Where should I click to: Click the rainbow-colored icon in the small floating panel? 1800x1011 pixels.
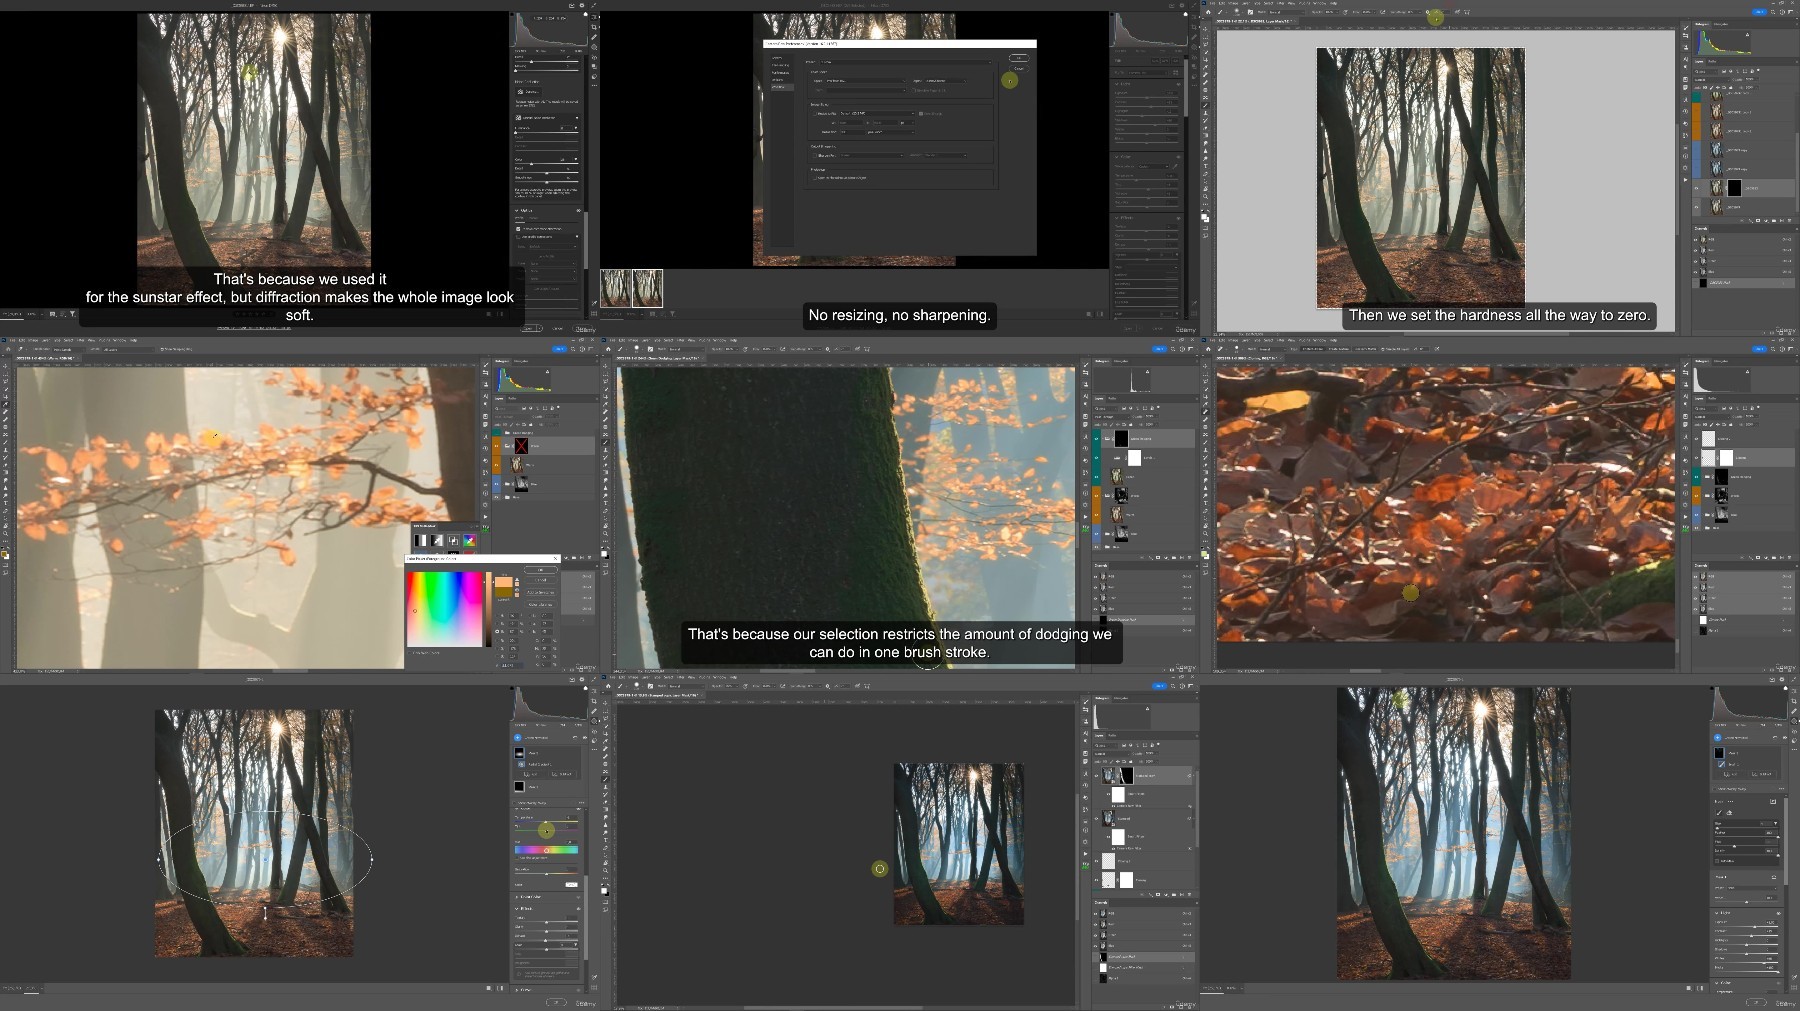point(470,540)
